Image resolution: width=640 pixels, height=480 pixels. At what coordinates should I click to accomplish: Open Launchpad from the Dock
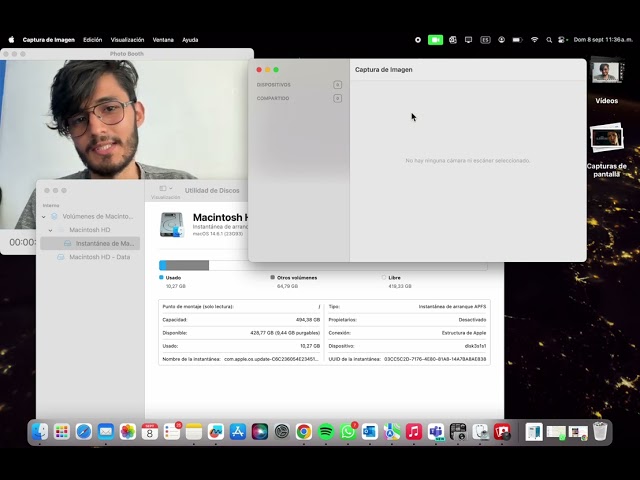[62, 432]
